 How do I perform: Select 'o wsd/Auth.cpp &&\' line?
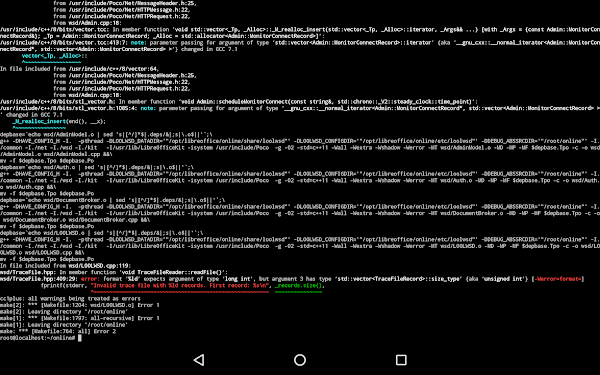(x=28, y=187)
